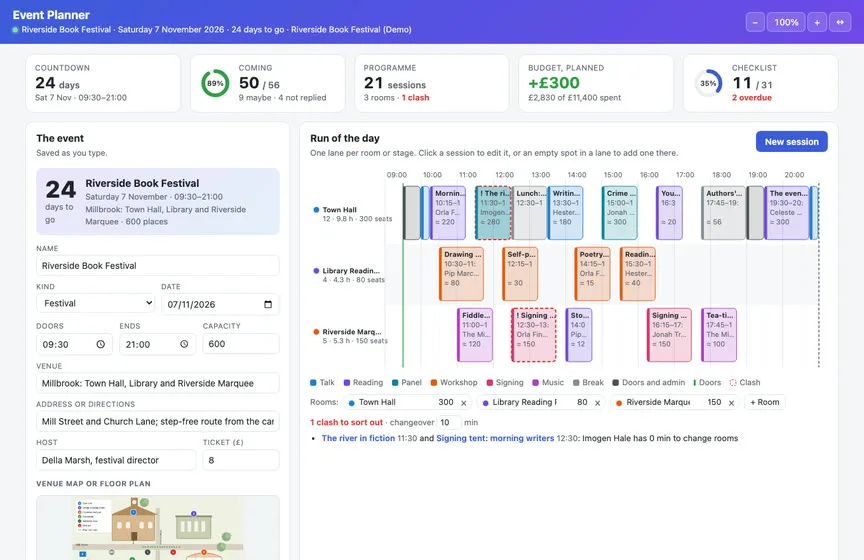Add a room with + Room
864x560 pixels.
pyautogui.click(x=765, y=402)
